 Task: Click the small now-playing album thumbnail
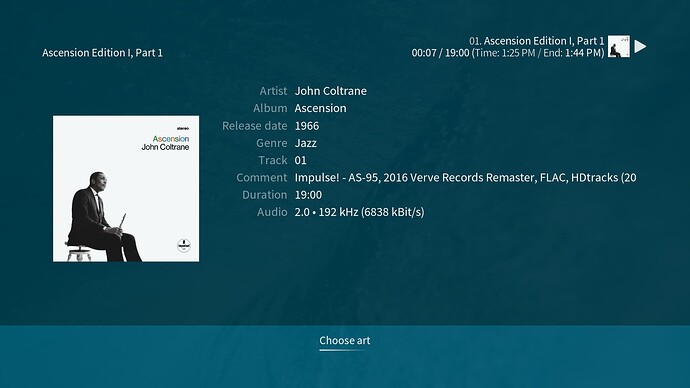coord(619,47)
